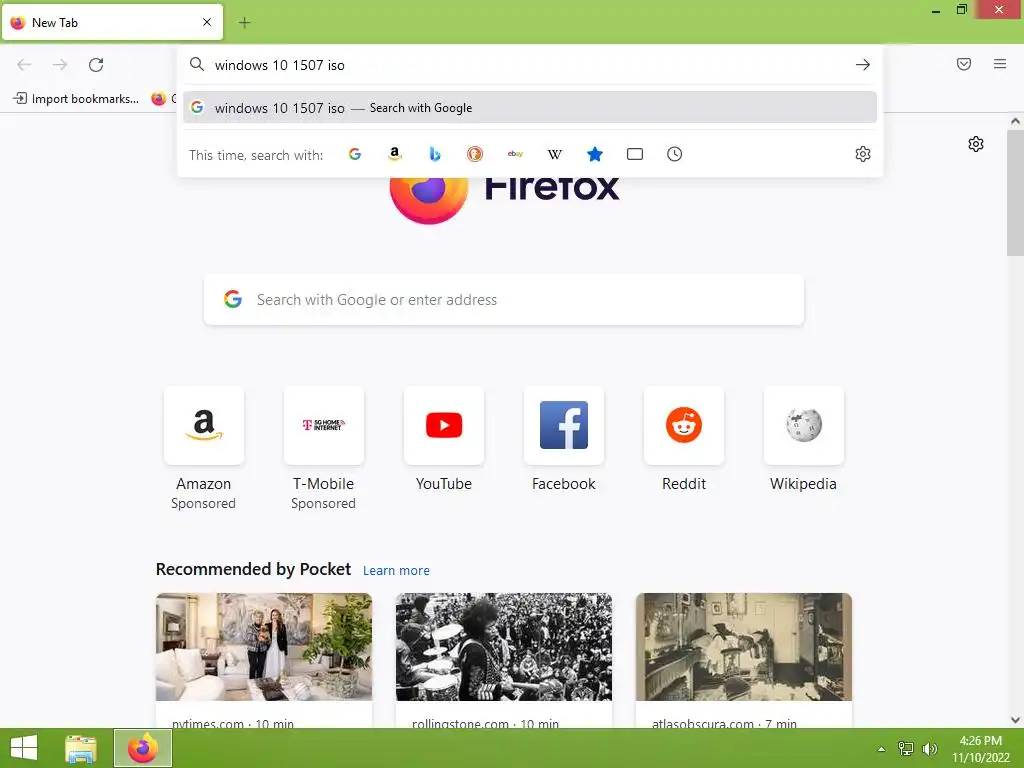This screenshot has height=768, width=1024.
Task: Search this time with Amazon icon
Action: pyautogui.click(x=394, y=154)
